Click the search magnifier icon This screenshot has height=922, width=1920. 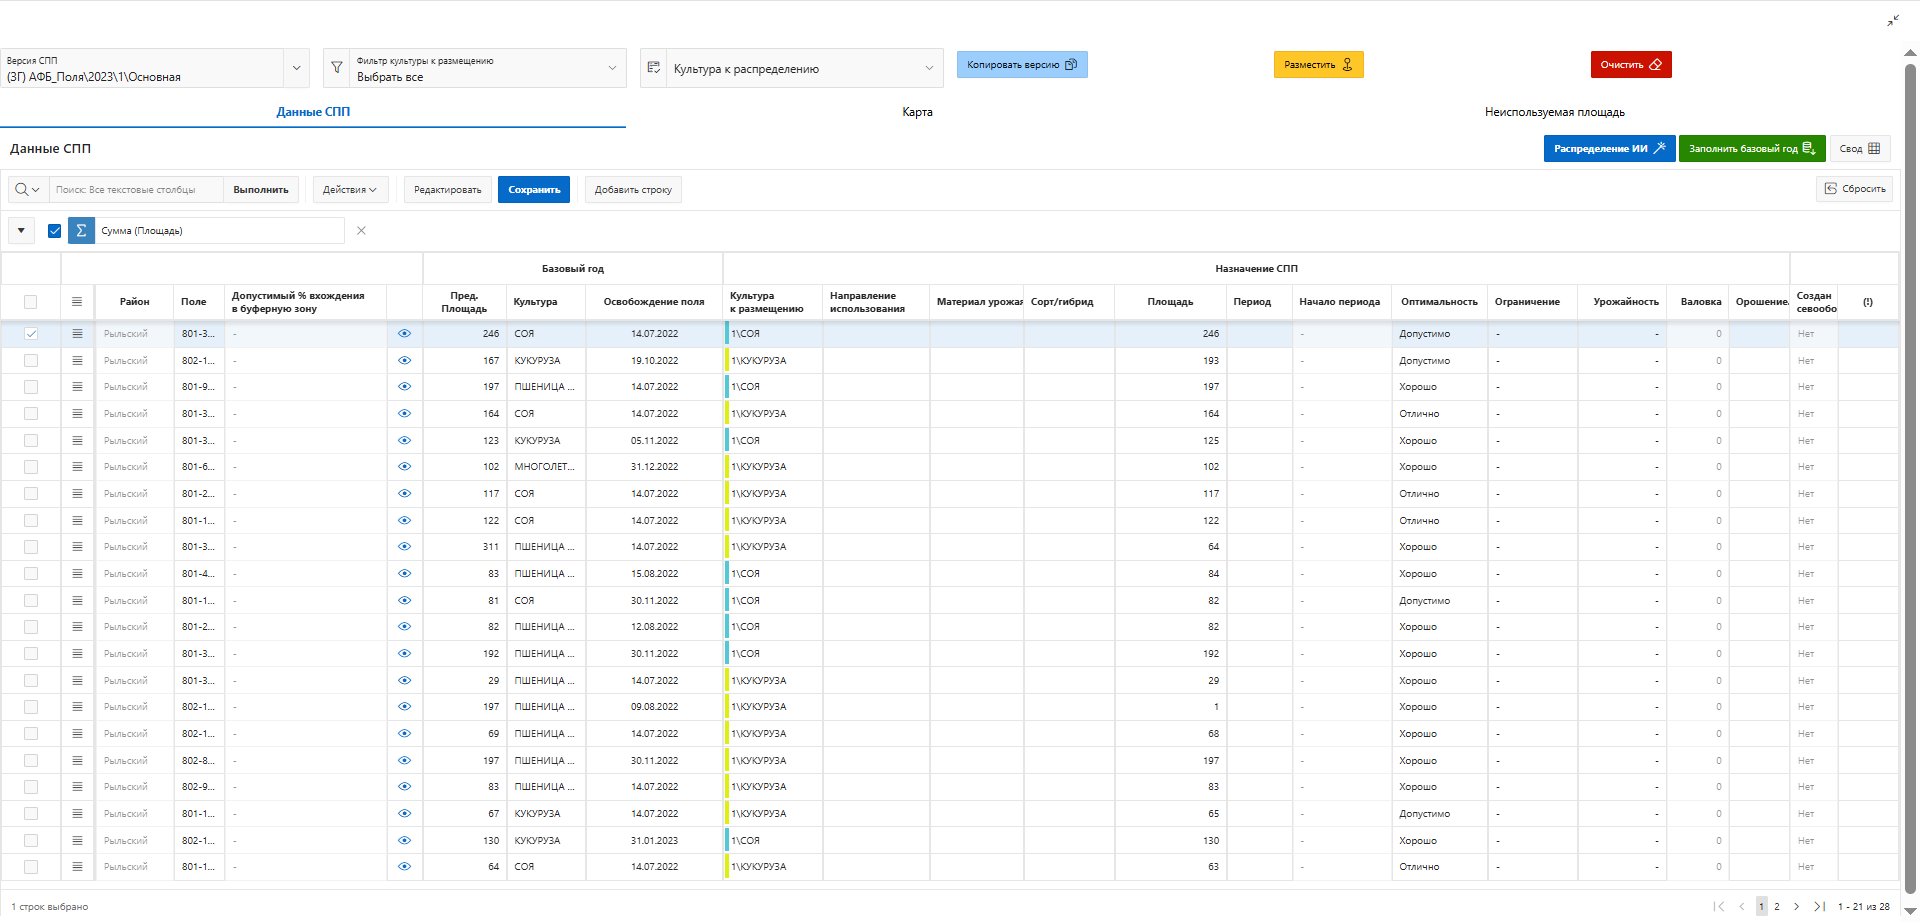pos(22,190)
